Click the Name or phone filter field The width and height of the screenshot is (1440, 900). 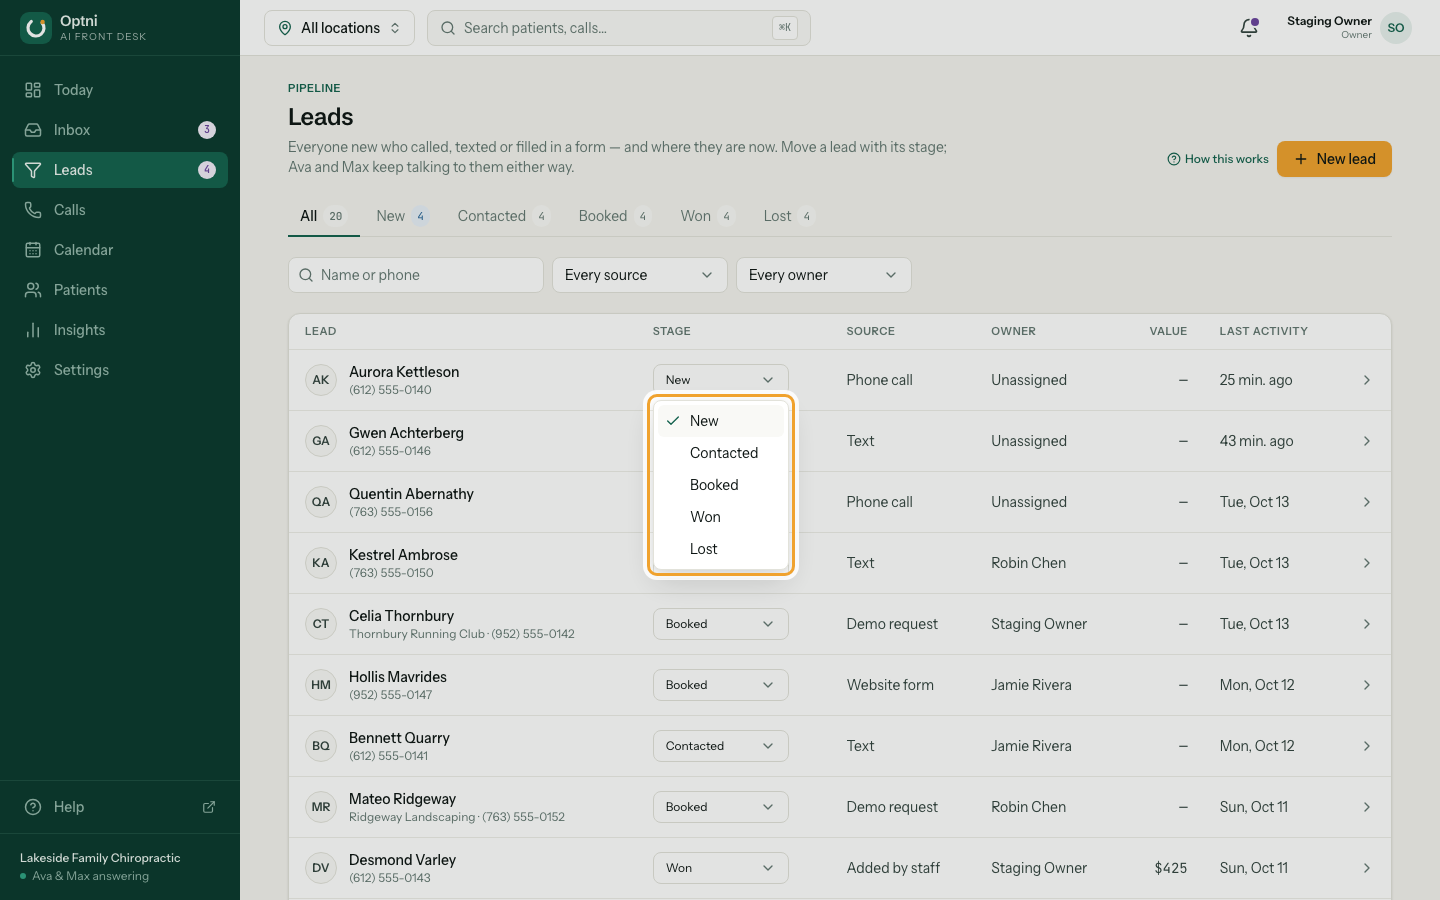(415, 275)
